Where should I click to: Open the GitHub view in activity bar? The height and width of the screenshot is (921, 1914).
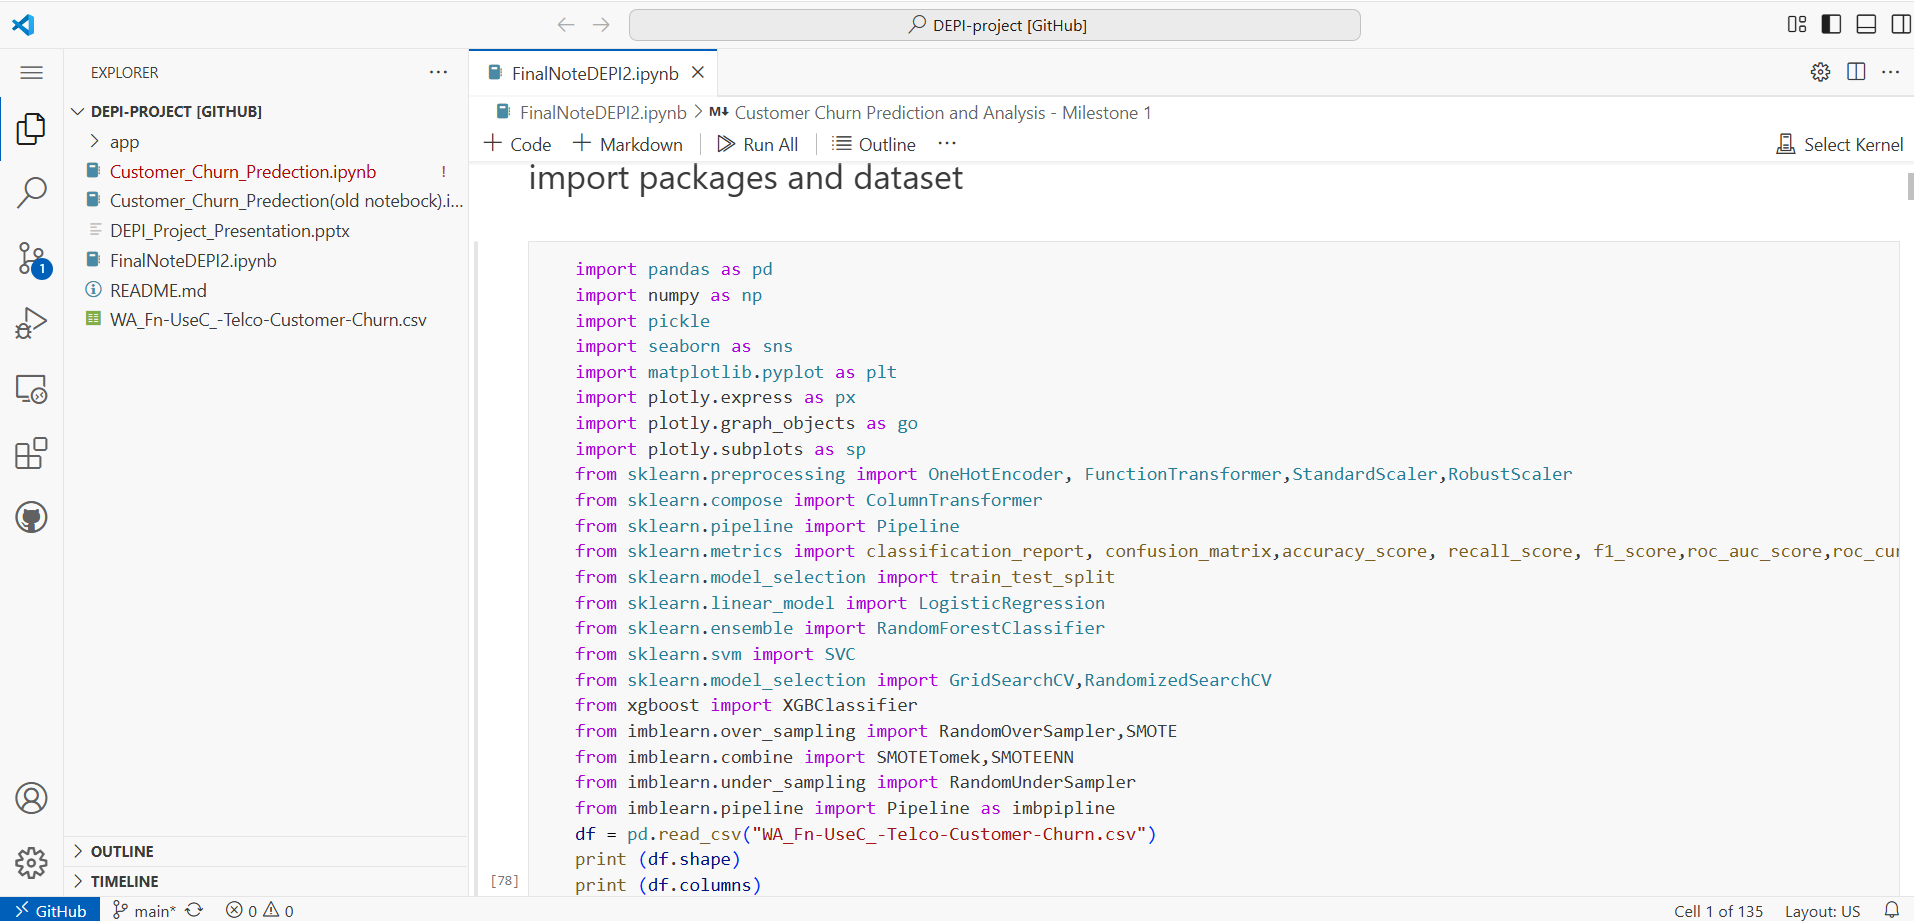31,517
